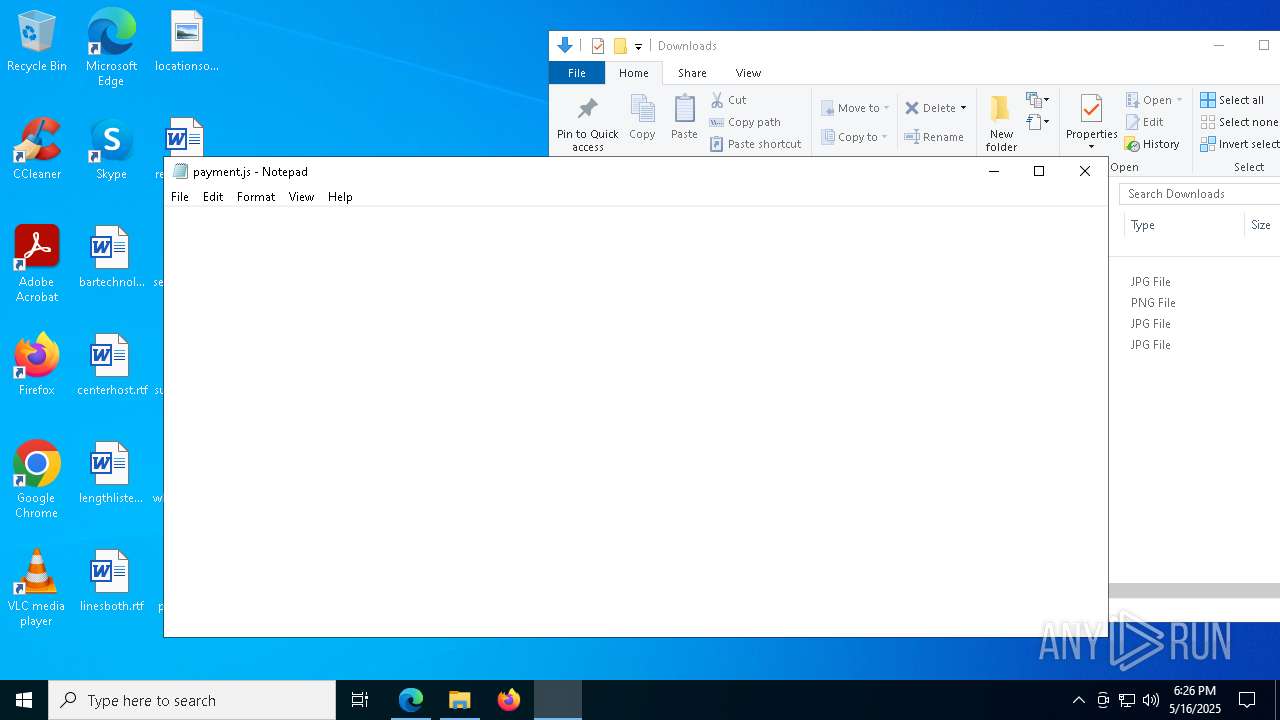Open Edit menu in Notepad
Screen dimensions: 1280x720
213,197
